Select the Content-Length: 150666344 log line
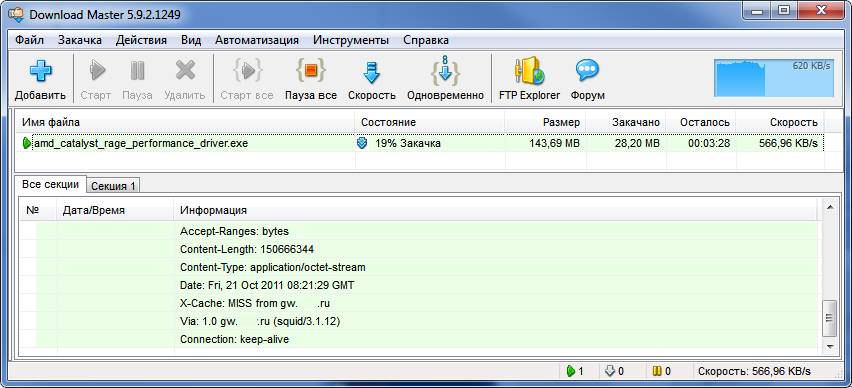Viewport: 852px width, 388px height. [x=418, y=249]
